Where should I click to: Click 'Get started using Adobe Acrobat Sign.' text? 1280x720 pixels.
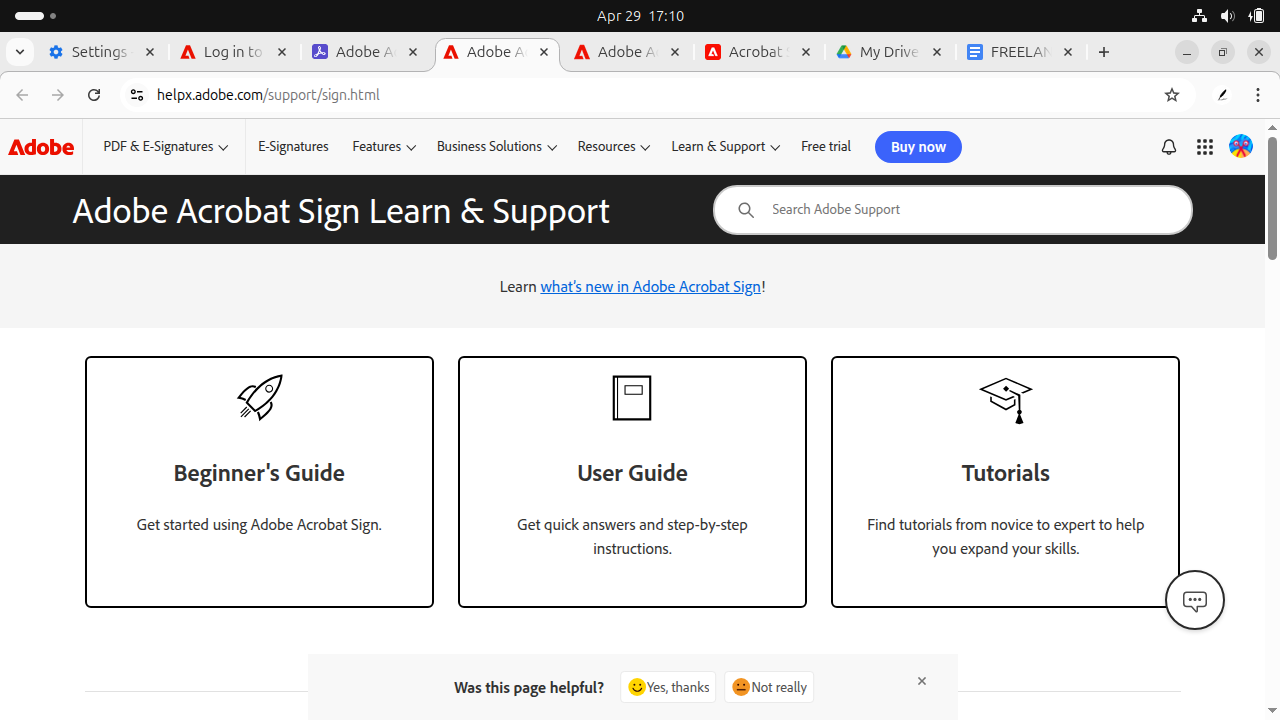pos(259,524)
